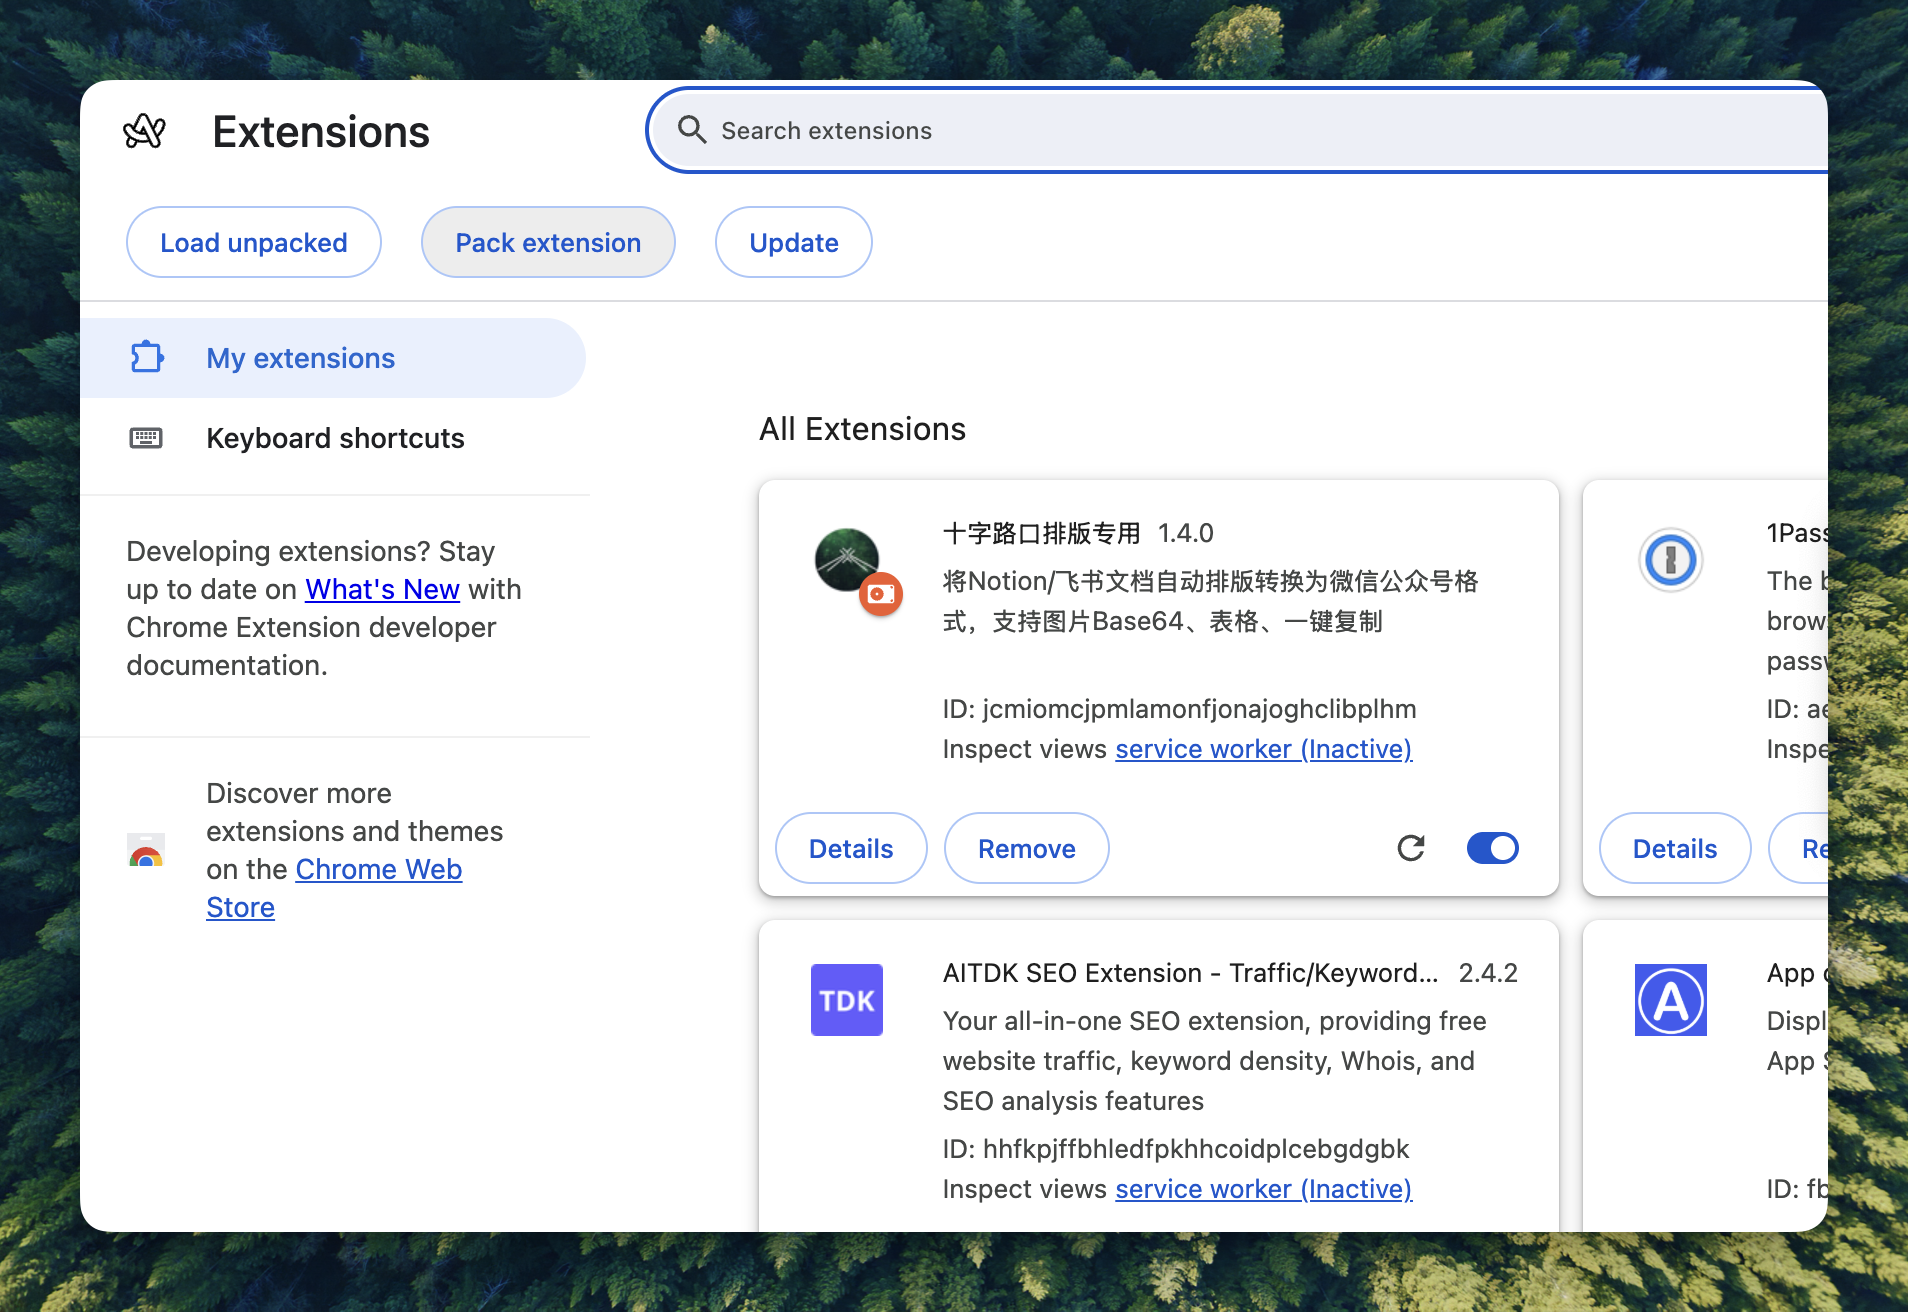Click the AITDK all-in-one SEO description
Screen dimensions: 1908x1312
coord(1214,1061)
